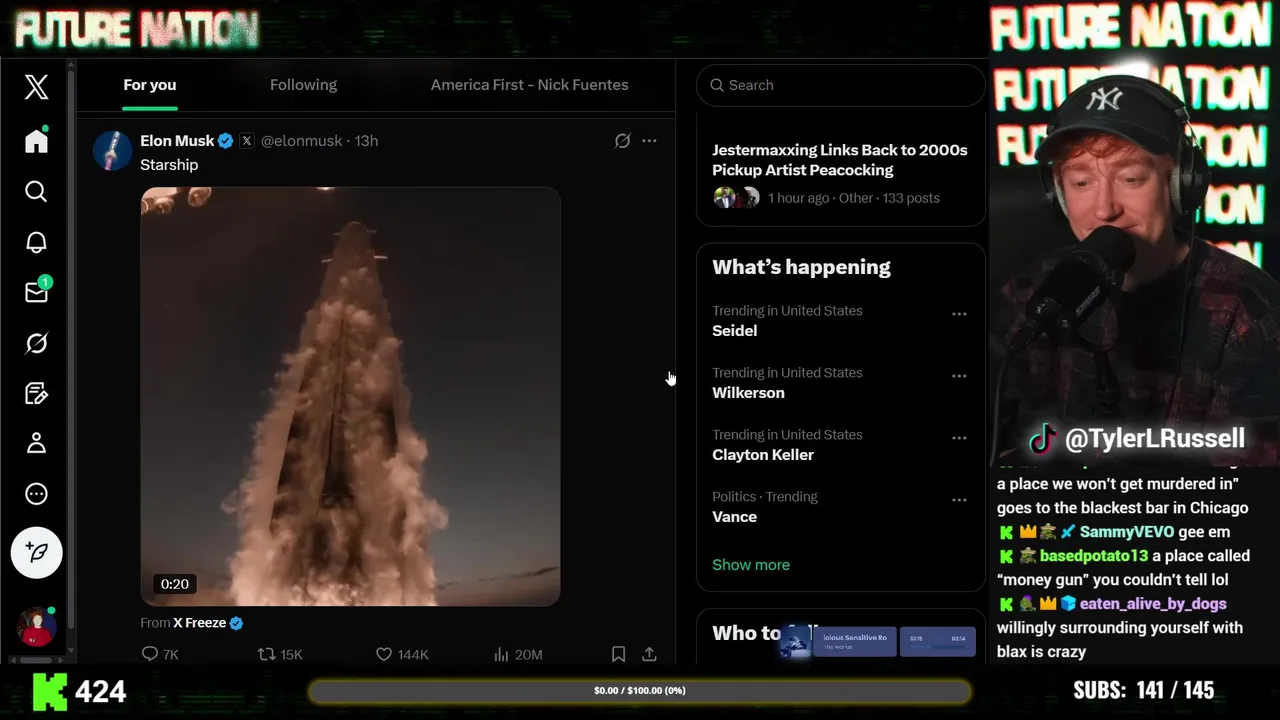Click the 0:20 video duration label
Image resolution: width=1280 pixels, height=720 pixels.
pyautogui.click(x=175, y=584)
